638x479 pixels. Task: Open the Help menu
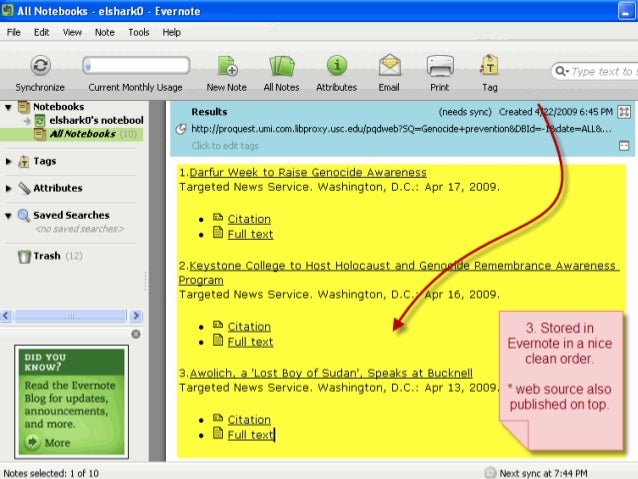(x=171, y=32)
